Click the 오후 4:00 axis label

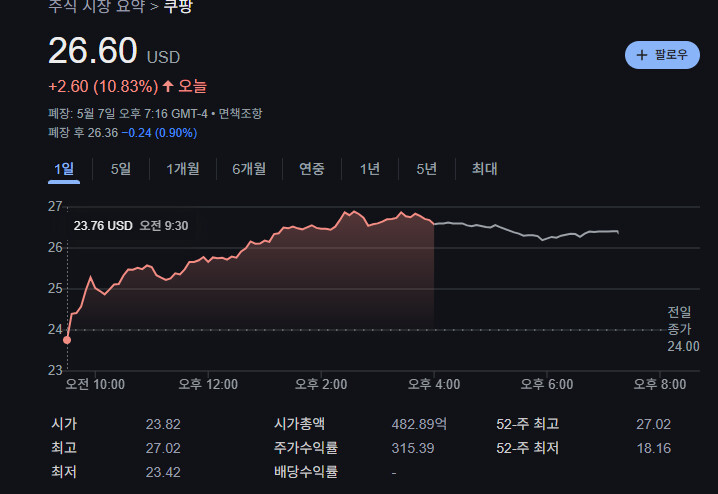[x=434, y=384]
